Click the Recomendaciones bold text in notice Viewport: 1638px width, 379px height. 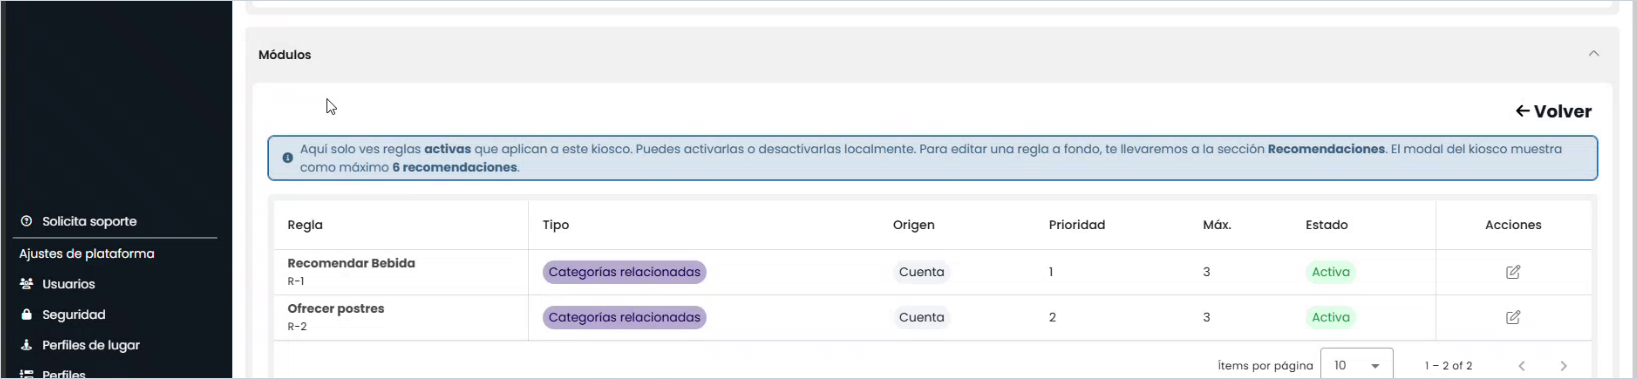pyautogui.click(x=1326, y=149)
